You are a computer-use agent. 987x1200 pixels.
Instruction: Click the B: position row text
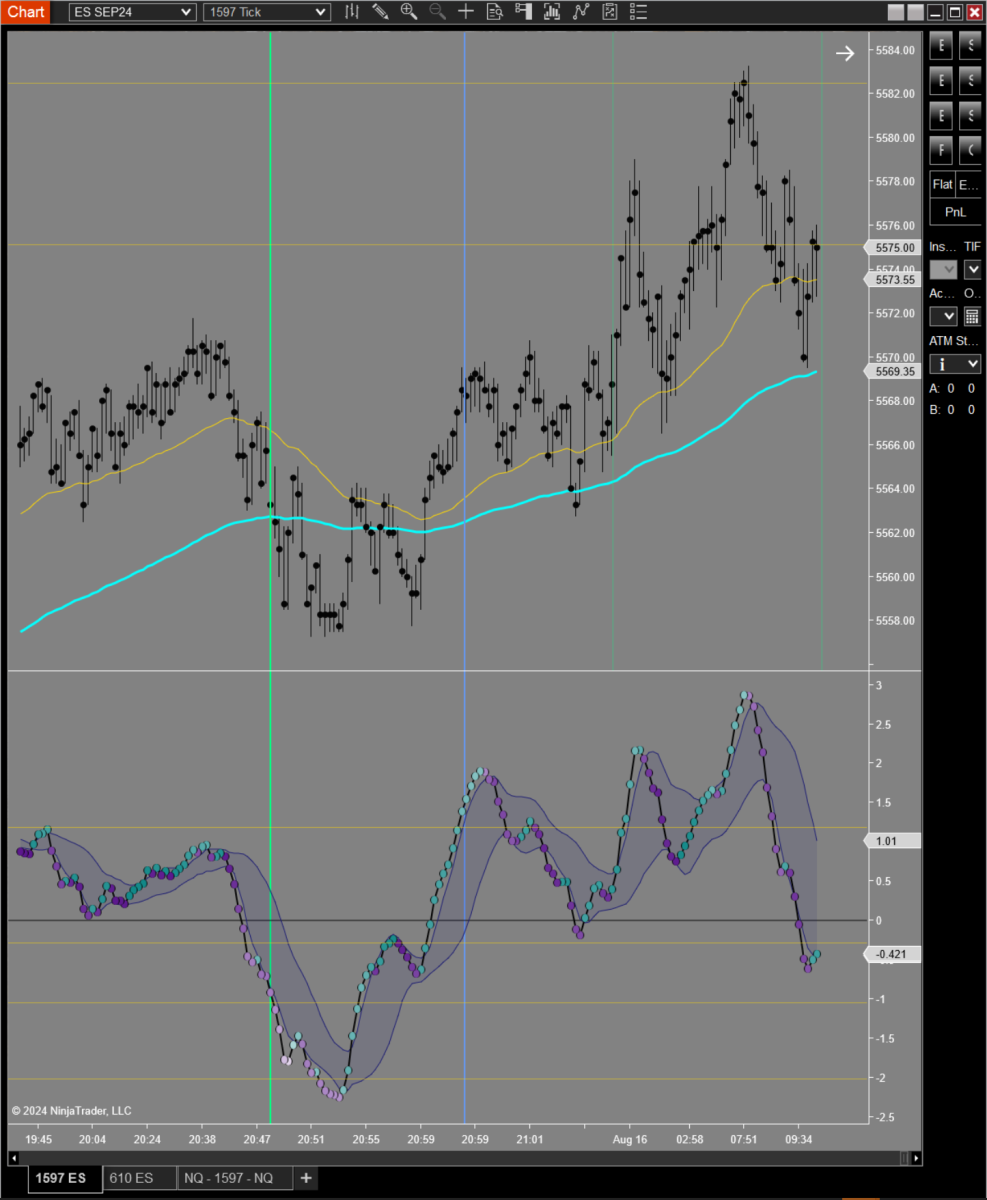(954, 409)
